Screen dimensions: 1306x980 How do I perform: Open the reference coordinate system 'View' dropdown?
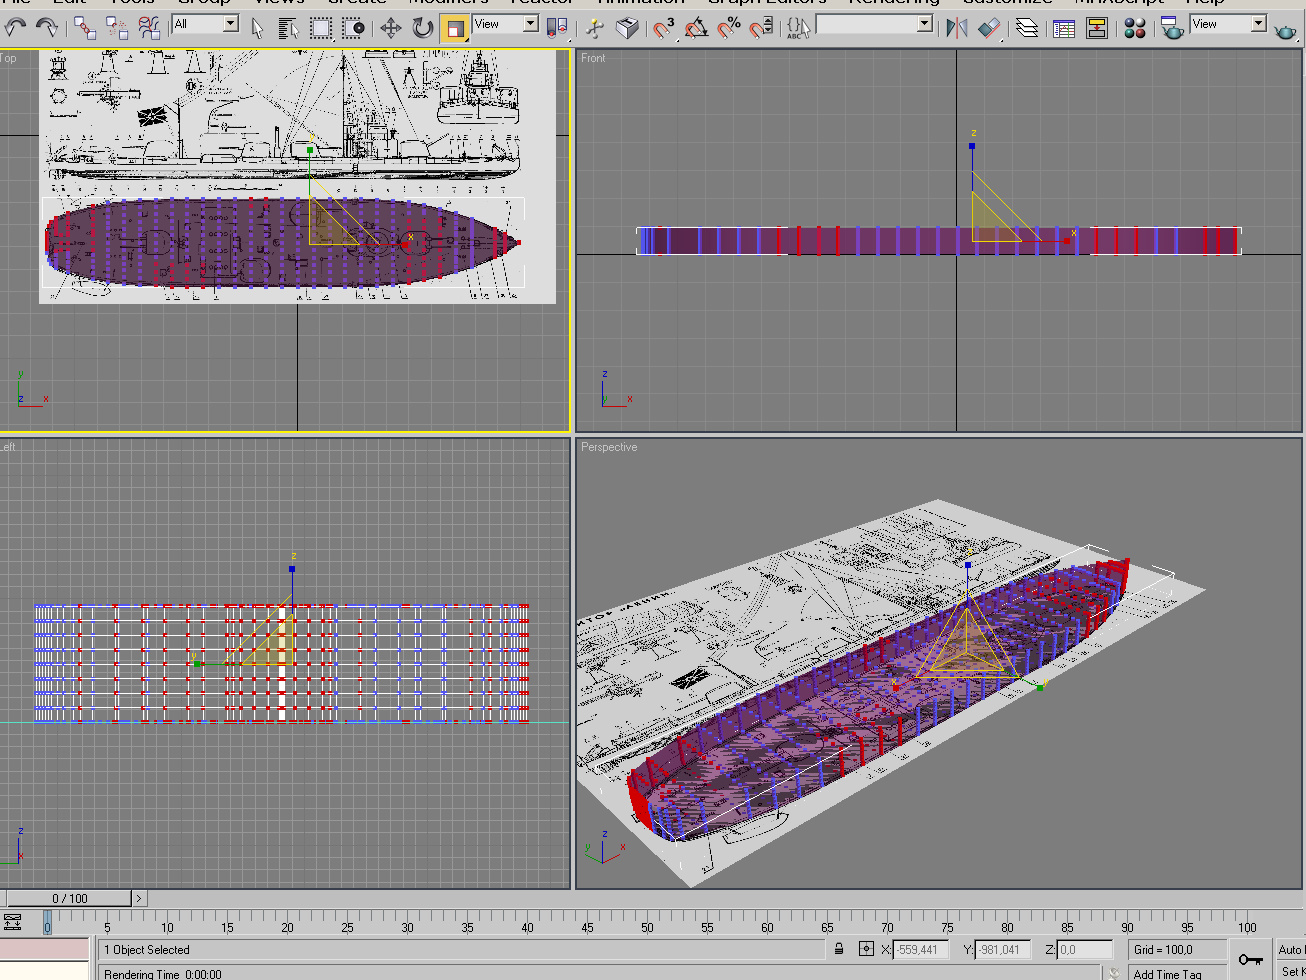tap(530, 23)
